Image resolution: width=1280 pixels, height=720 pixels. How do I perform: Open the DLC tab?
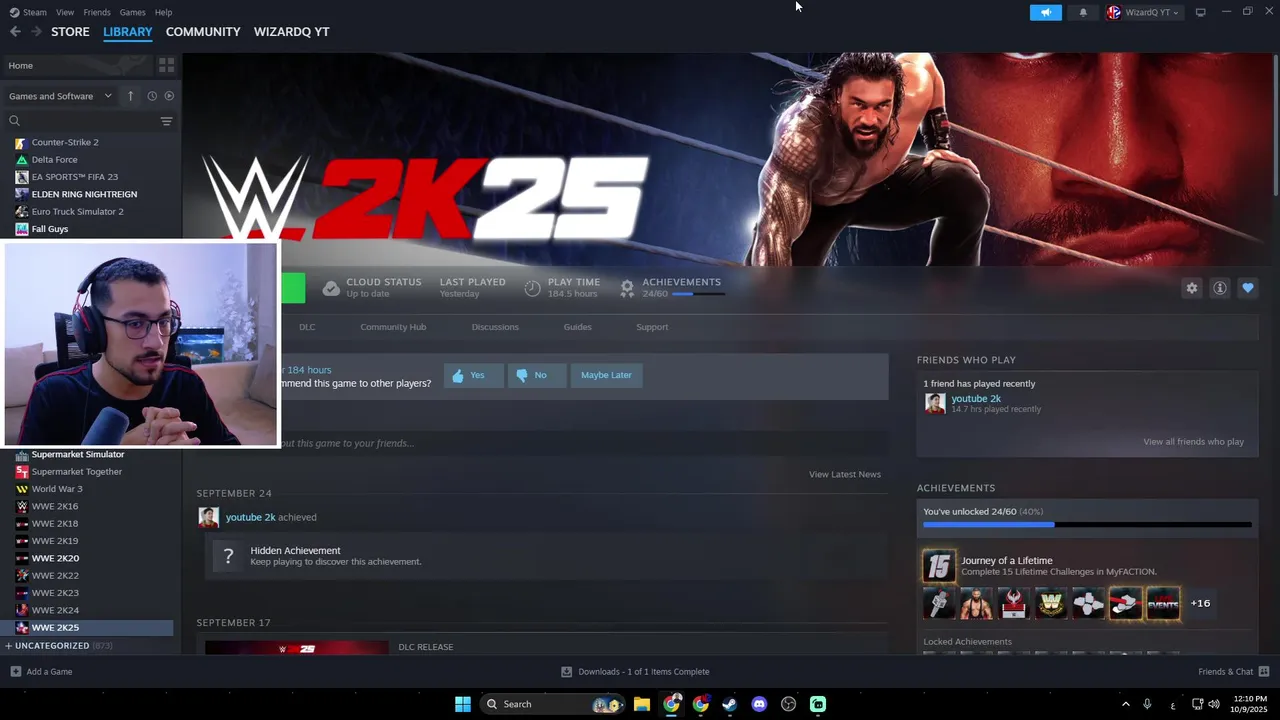(x=307, y=327)
